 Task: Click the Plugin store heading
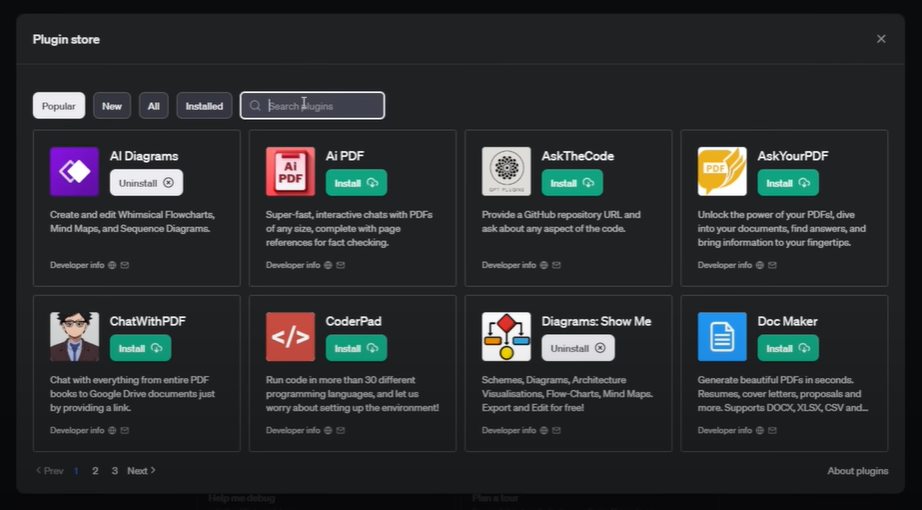coord(66,39)
